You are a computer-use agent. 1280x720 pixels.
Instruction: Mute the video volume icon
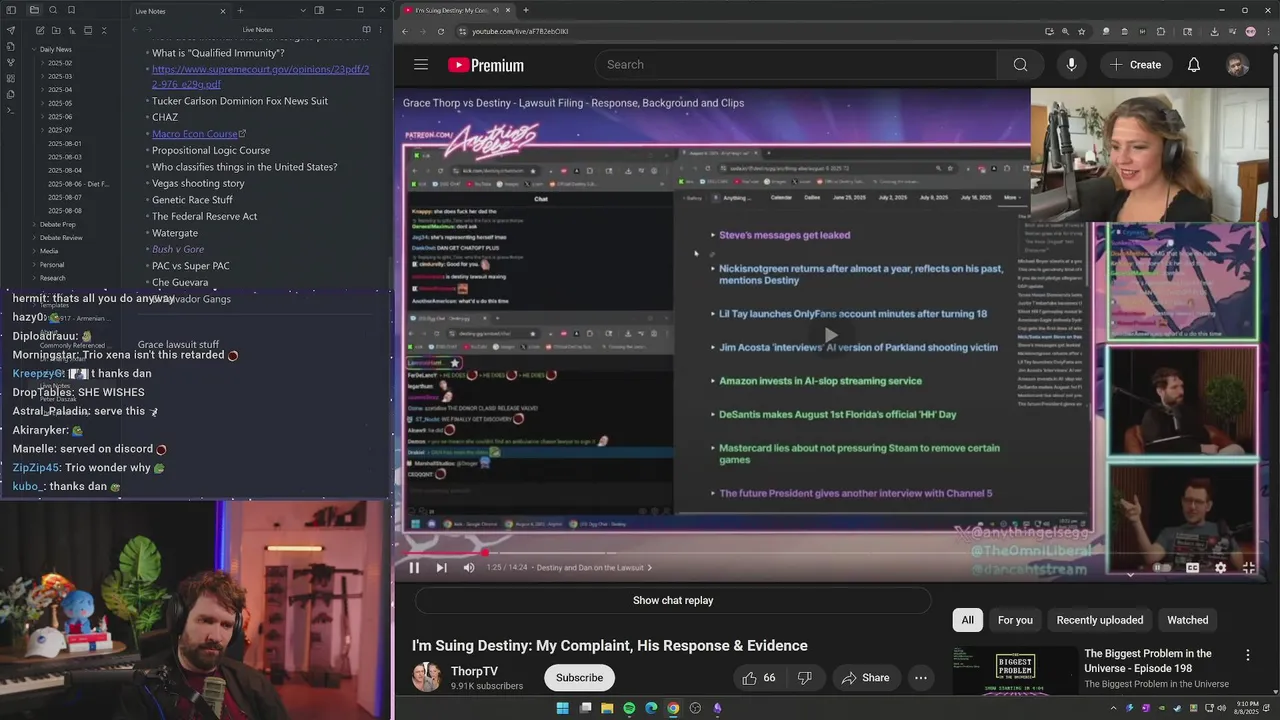(x=469, y=568)
